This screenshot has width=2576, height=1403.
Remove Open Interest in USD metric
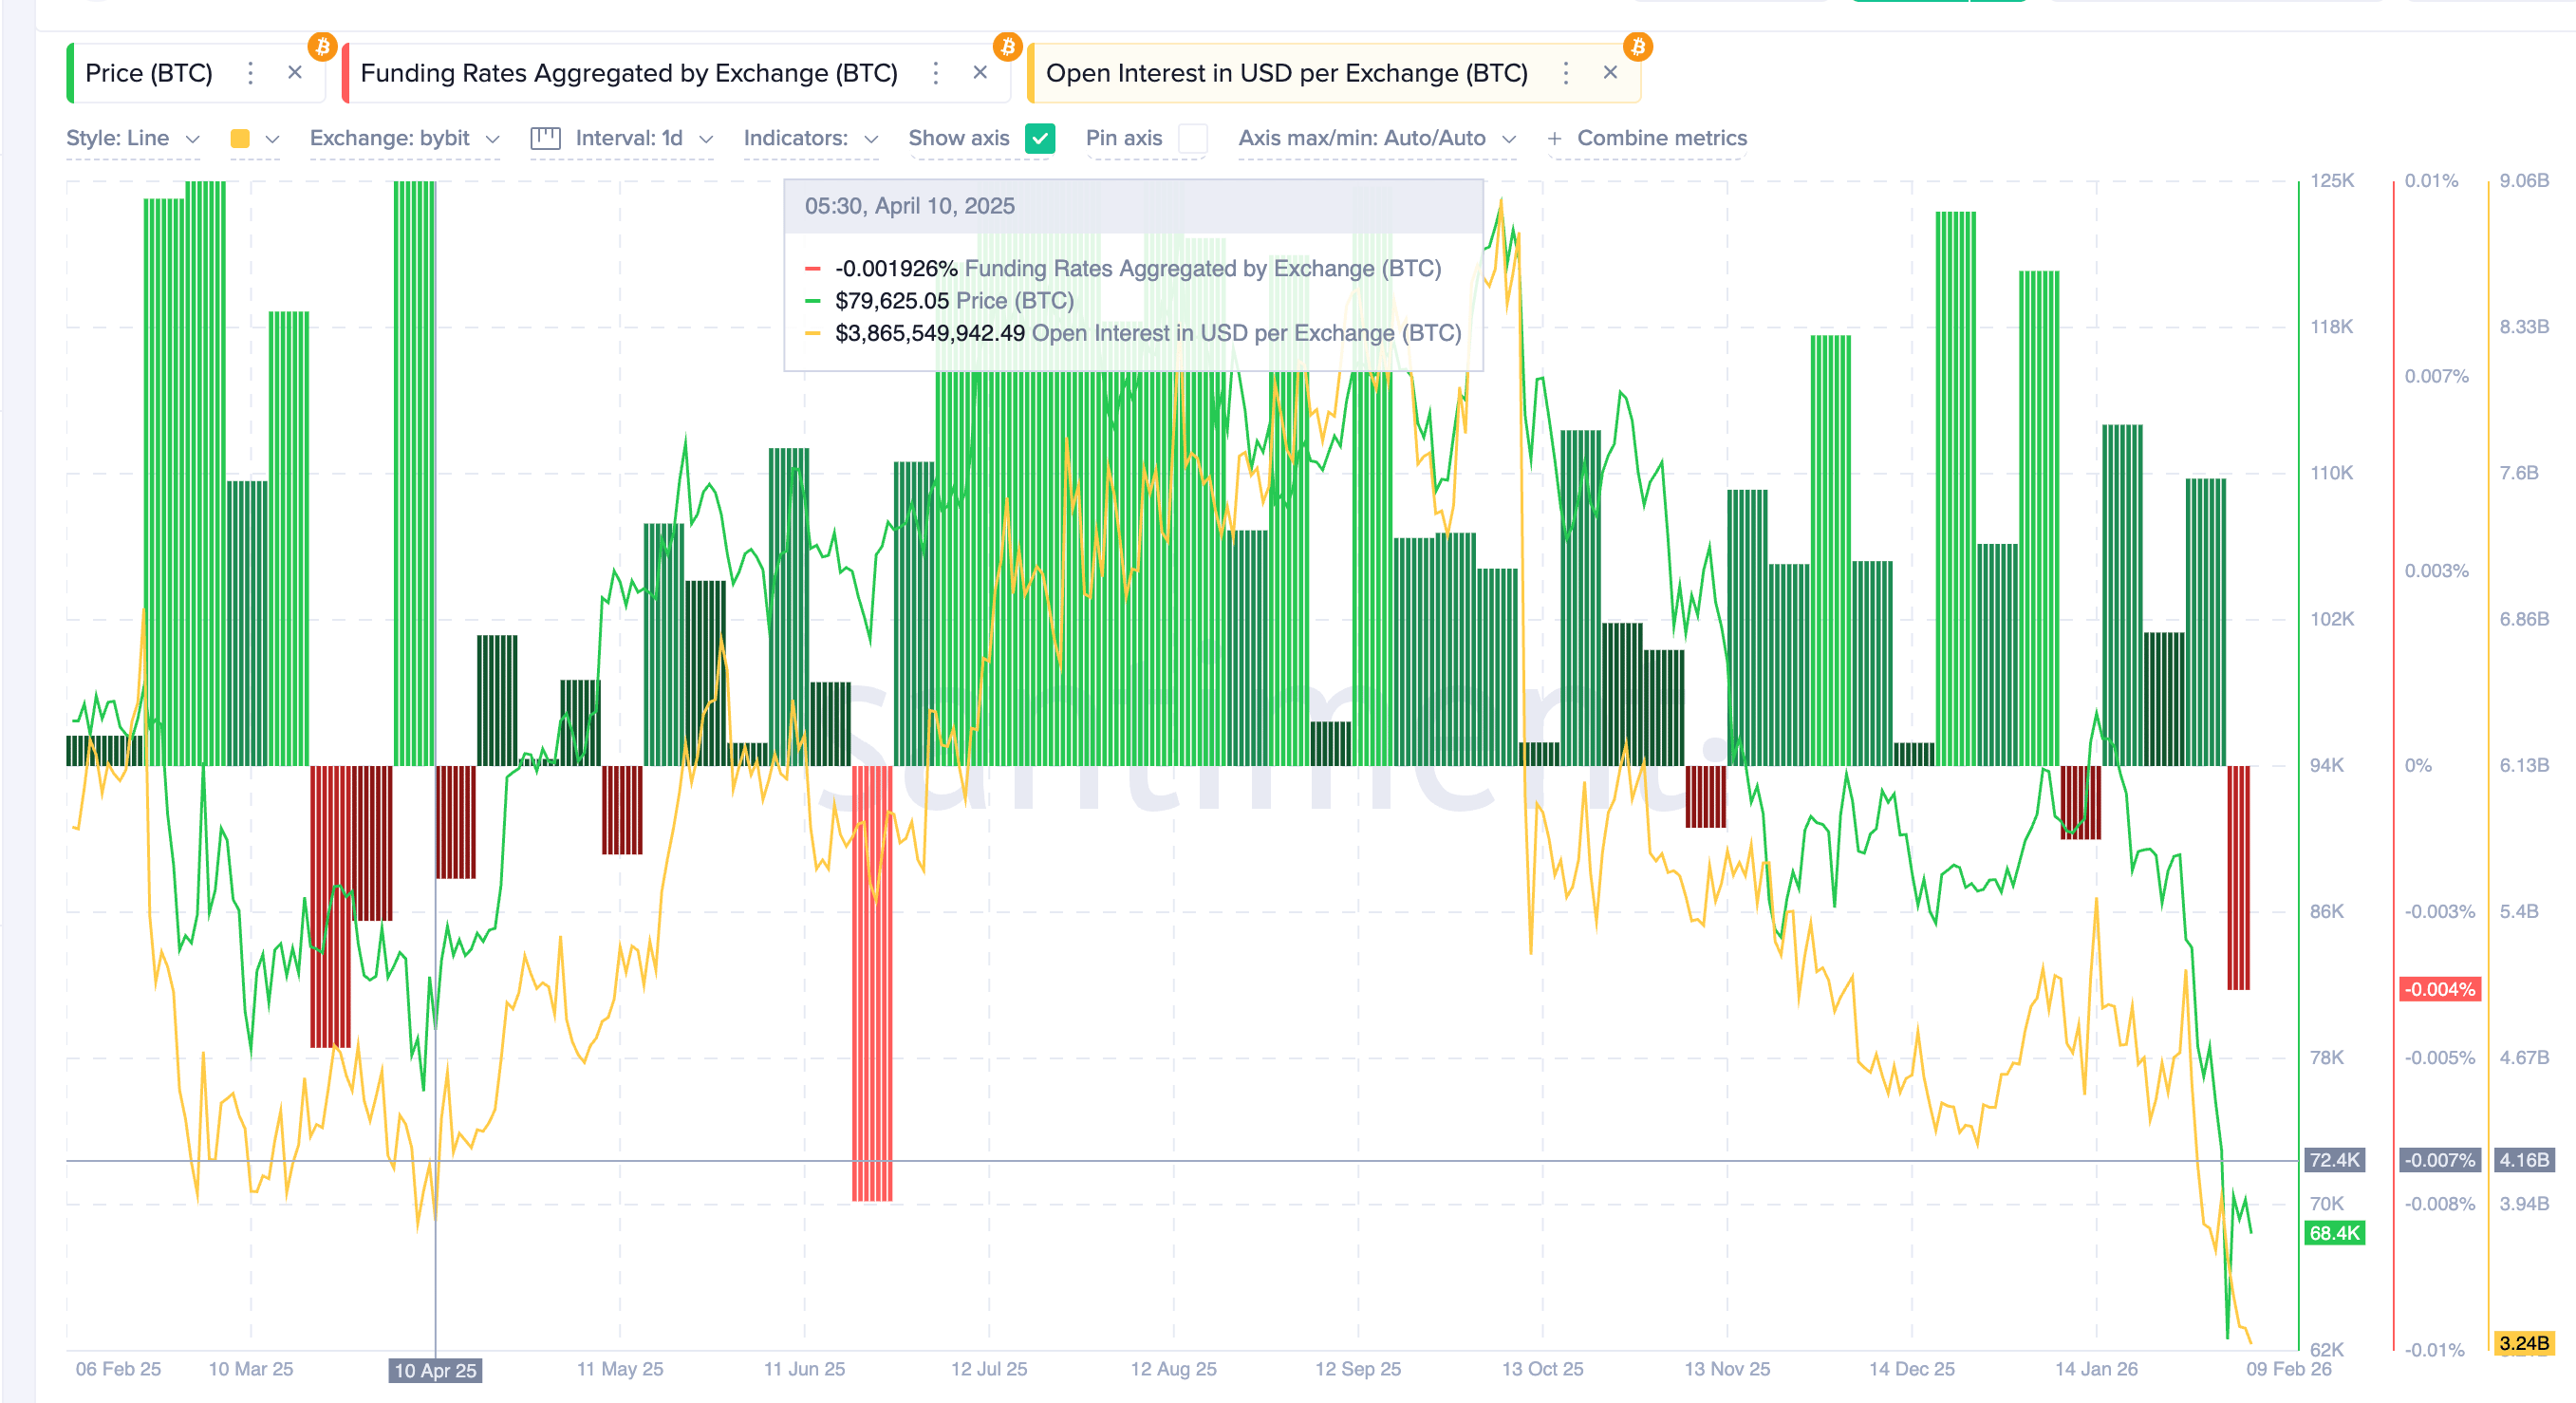(x=1610, y=73)
